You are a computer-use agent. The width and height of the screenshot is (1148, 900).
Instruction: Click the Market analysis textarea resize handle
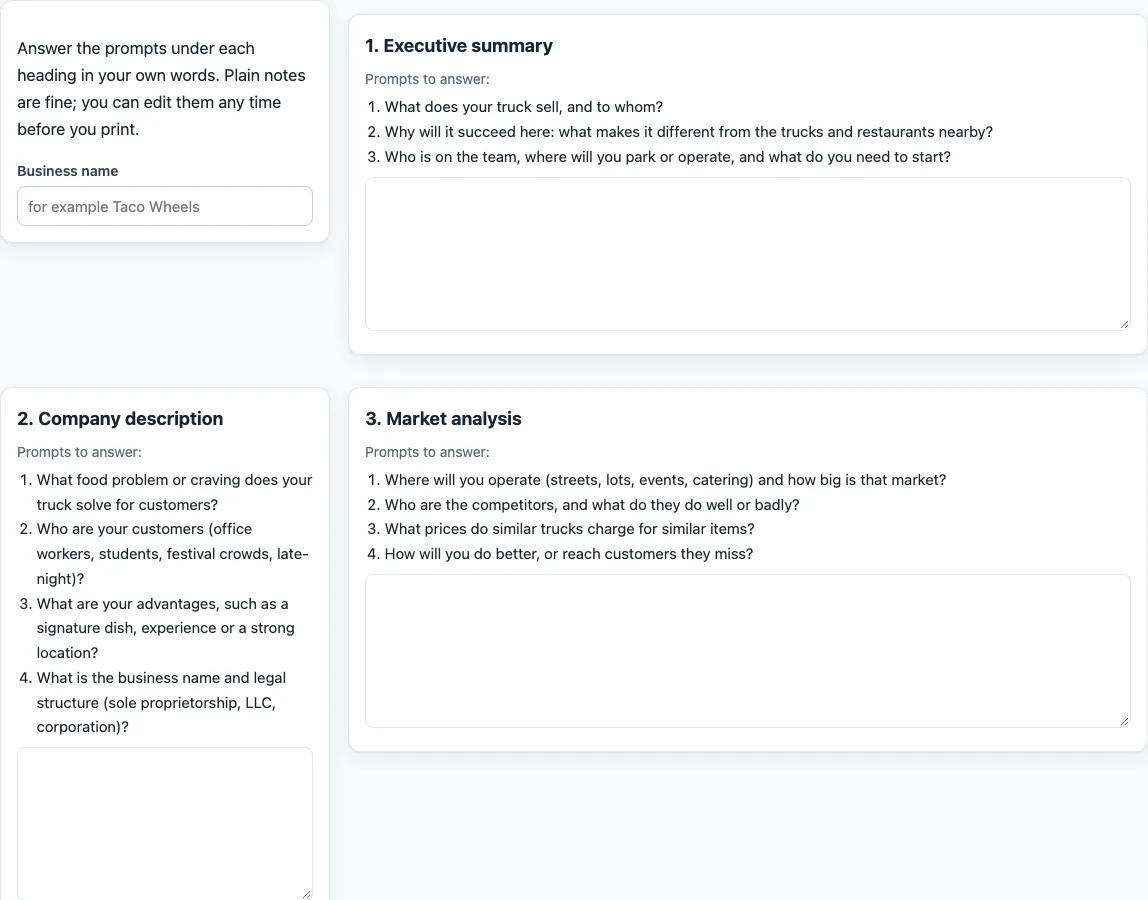click(x=1124, y=721)
